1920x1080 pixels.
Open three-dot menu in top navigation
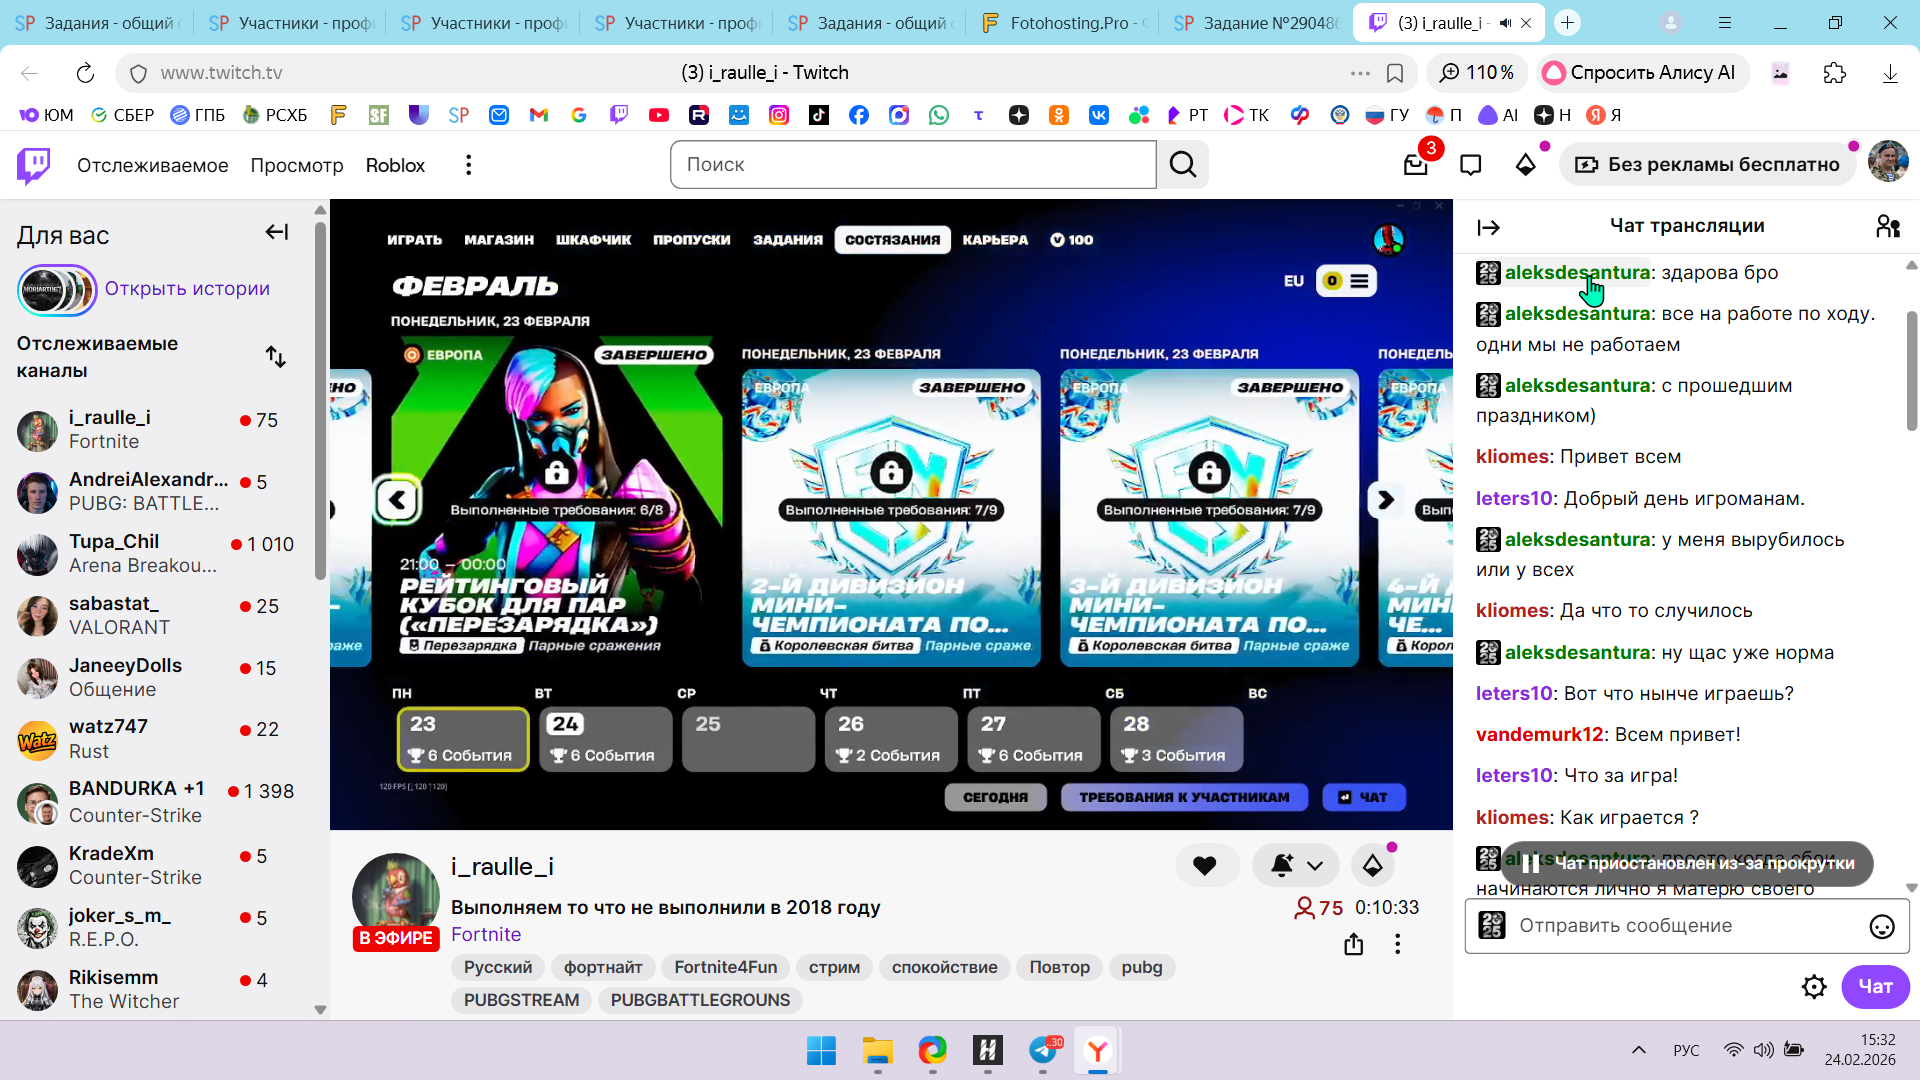468,165
